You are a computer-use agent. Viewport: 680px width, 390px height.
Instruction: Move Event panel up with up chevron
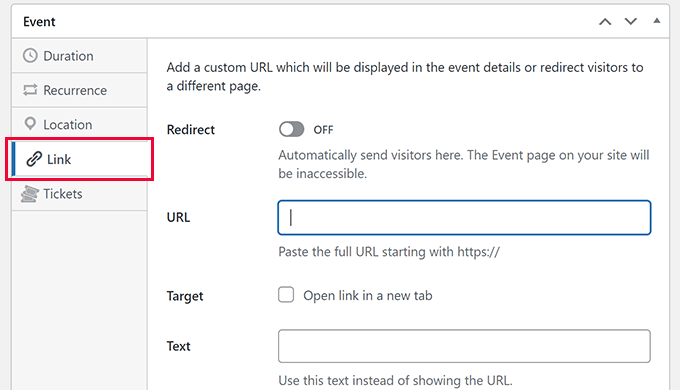click(x=605, y=22)
